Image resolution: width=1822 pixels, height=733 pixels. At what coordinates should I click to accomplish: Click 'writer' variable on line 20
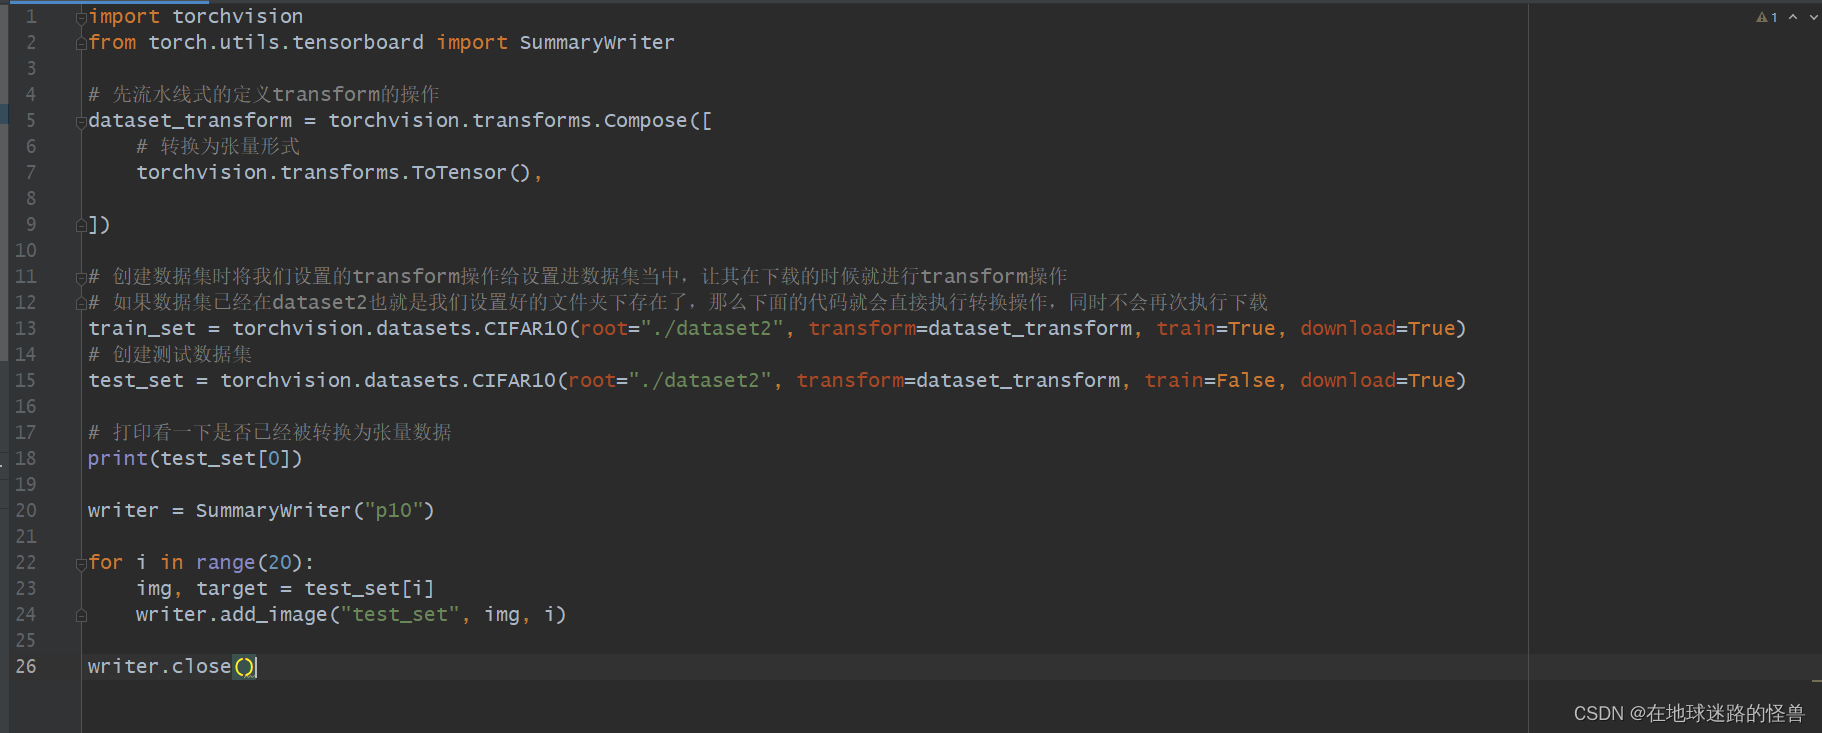[123, 510]
